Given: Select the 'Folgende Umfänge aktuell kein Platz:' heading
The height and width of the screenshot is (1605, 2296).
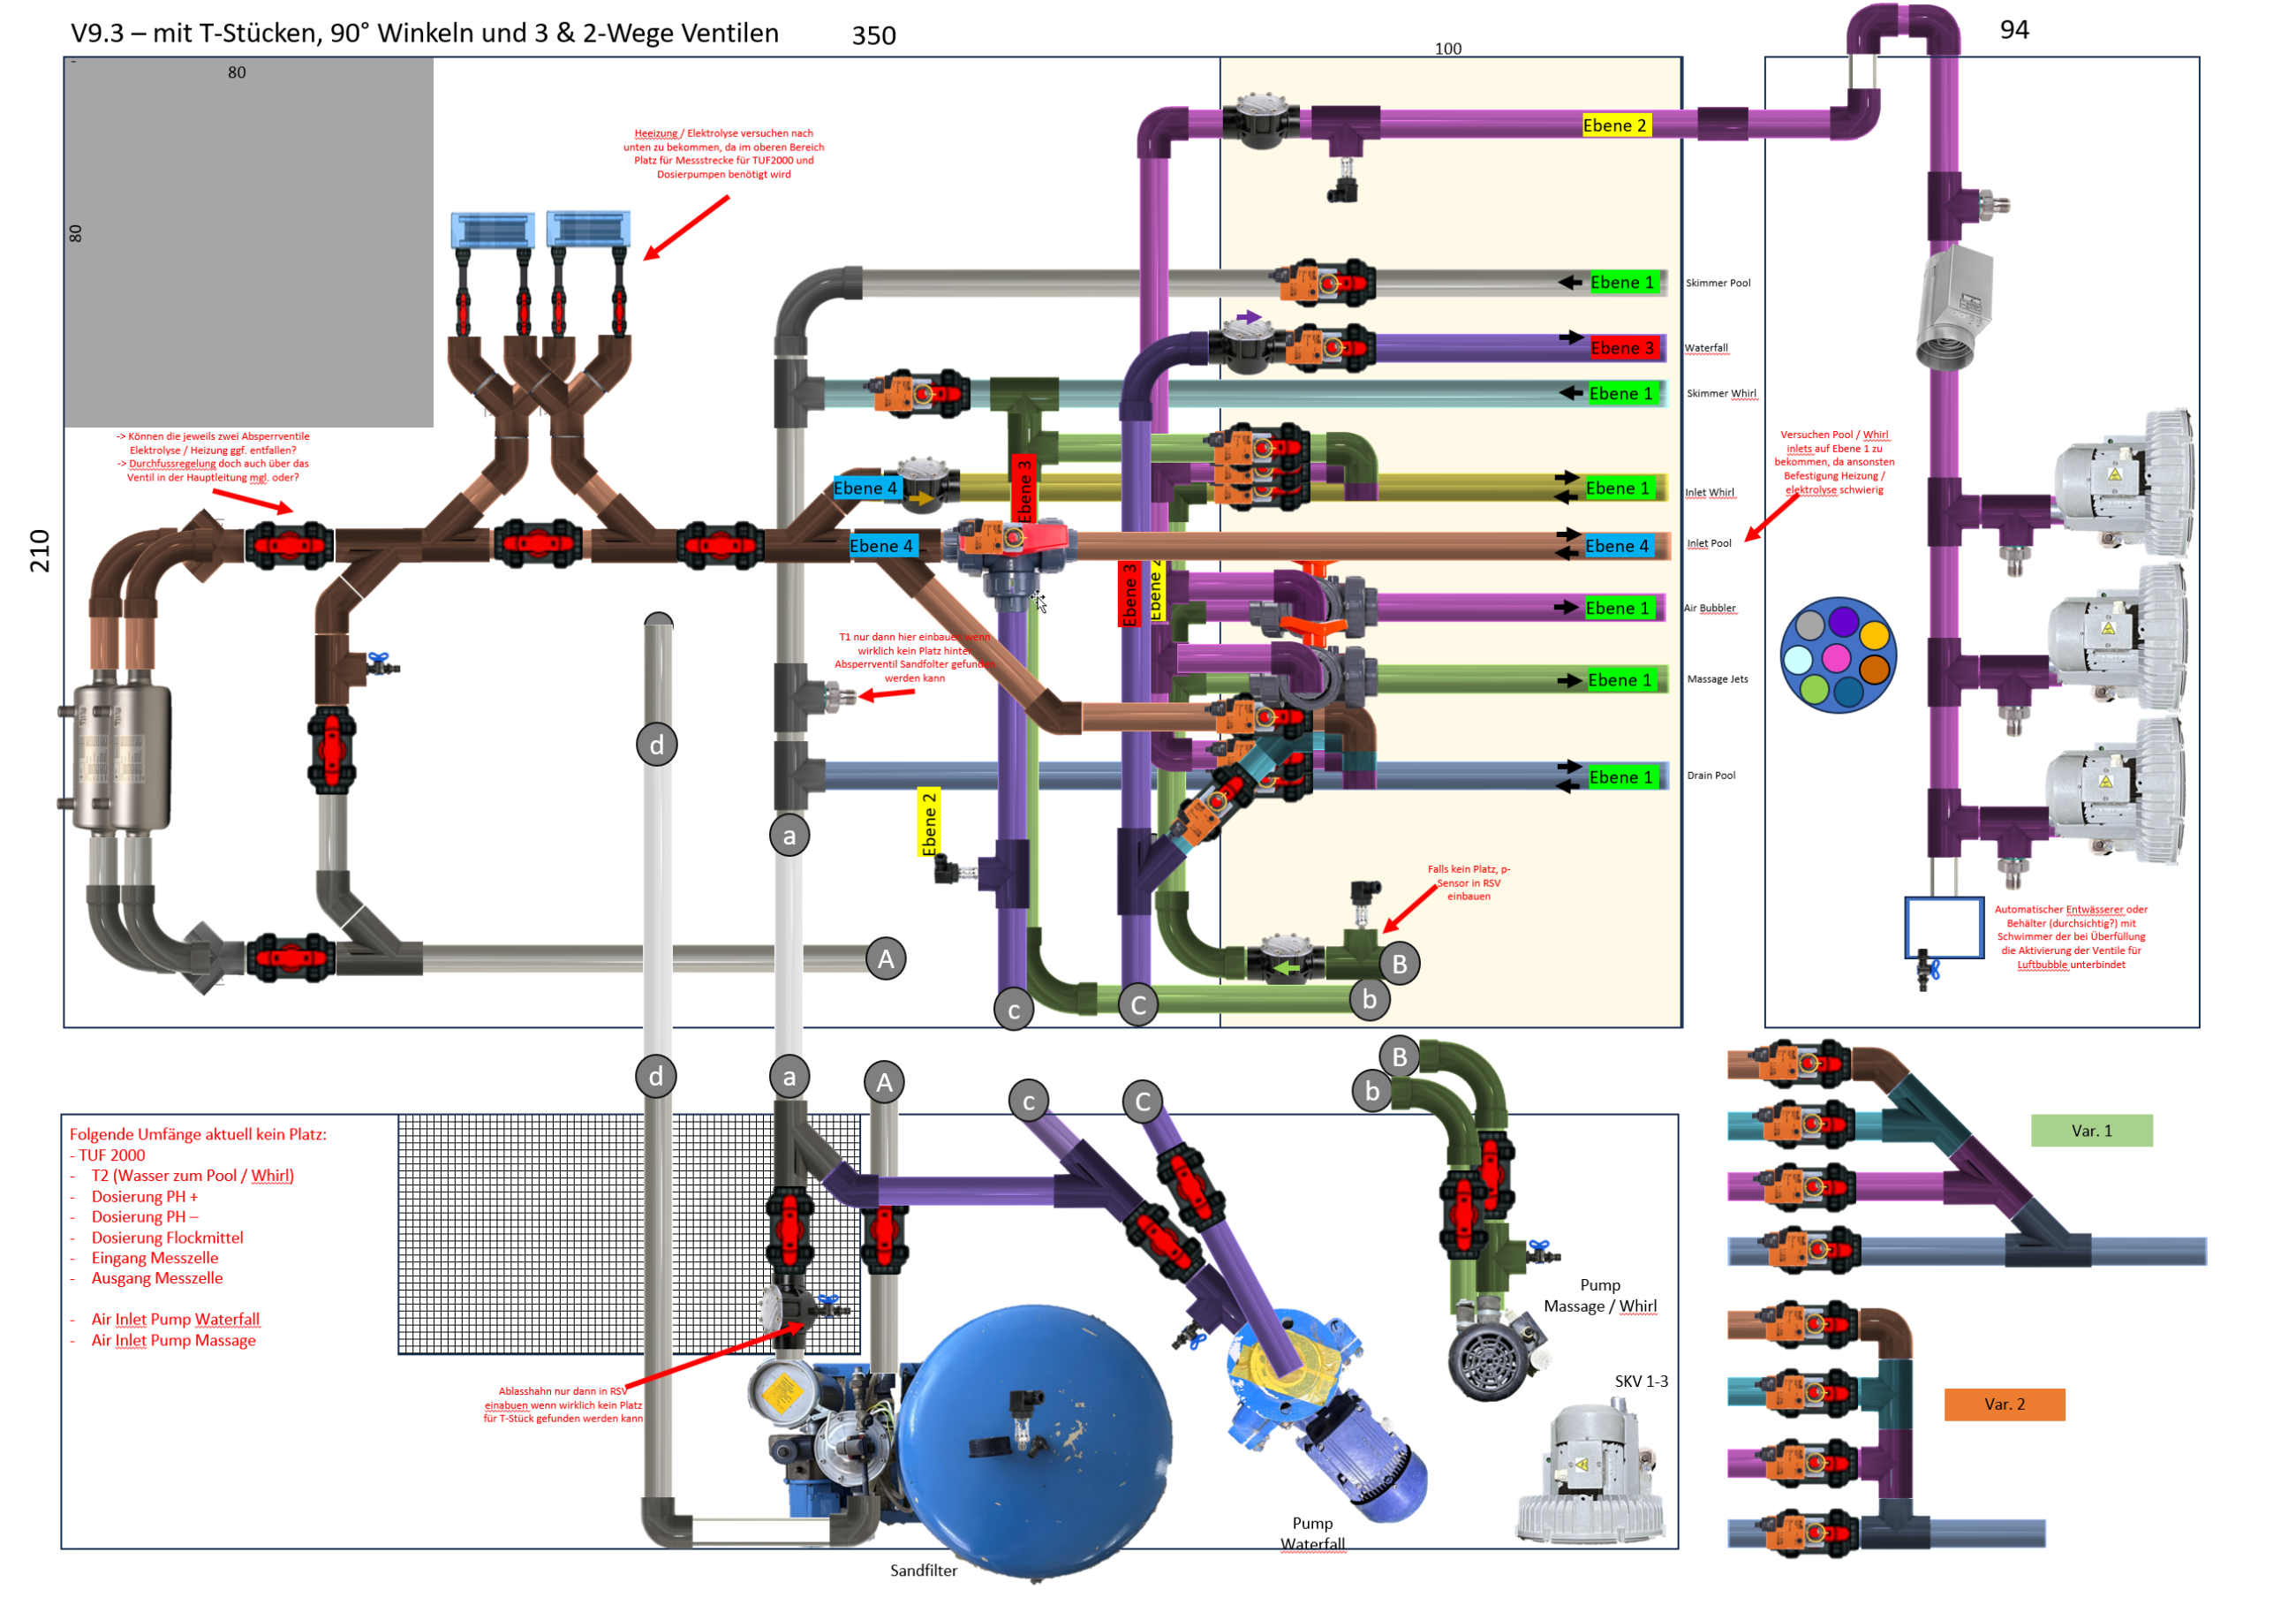Looking at the screenshot, I should point(198,1134).
